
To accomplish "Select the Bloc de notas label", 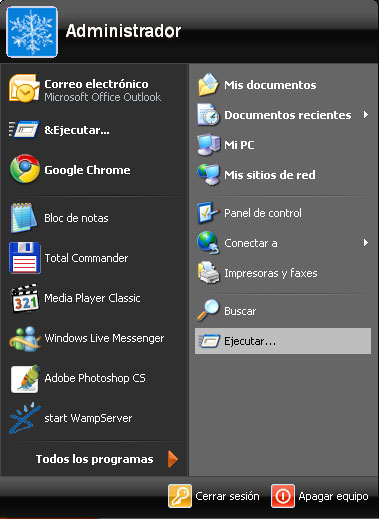I will click(x=76, y=218).
